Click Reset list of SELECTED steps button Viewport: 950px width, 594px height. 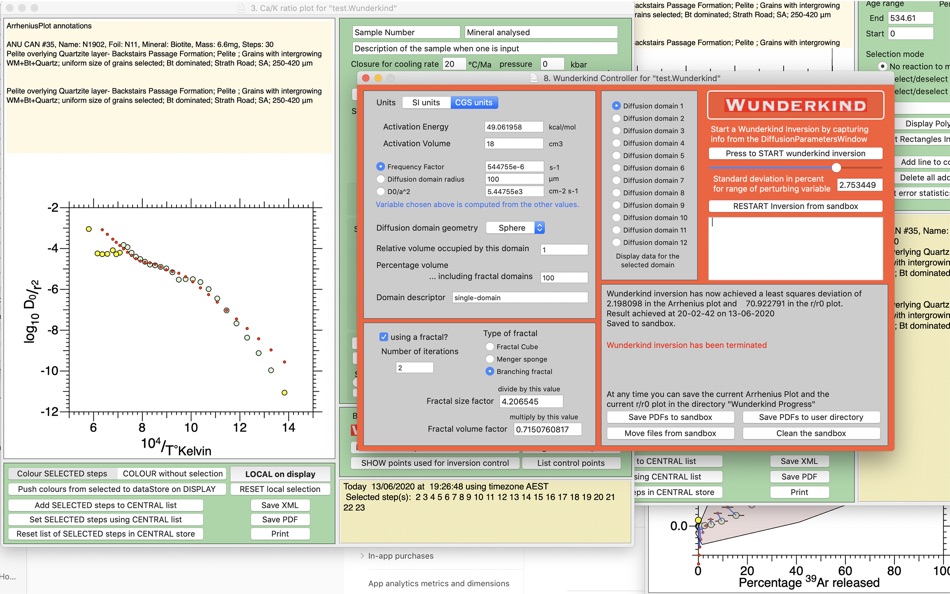(105, 534)
